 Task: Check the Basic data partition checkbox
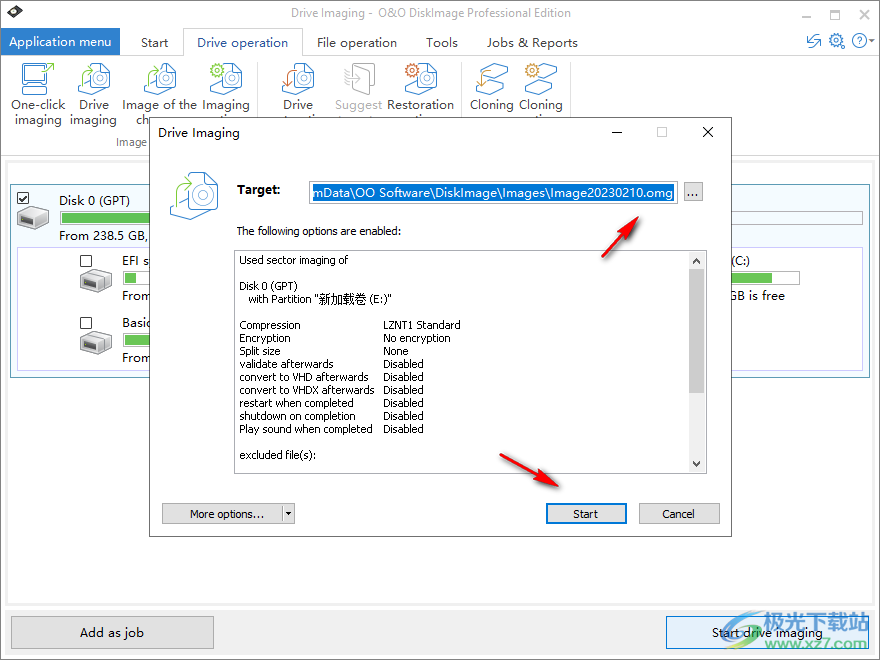point(86,323)
